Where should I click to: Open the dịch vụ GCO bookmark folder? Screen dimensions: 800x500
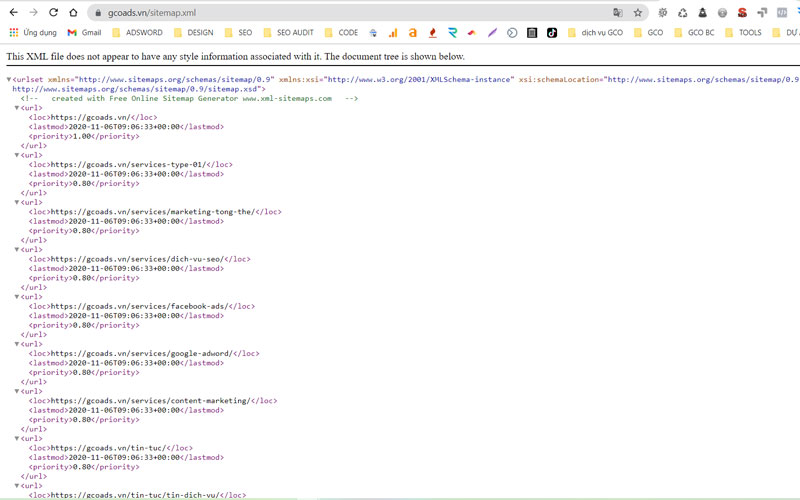coord(595,32)
